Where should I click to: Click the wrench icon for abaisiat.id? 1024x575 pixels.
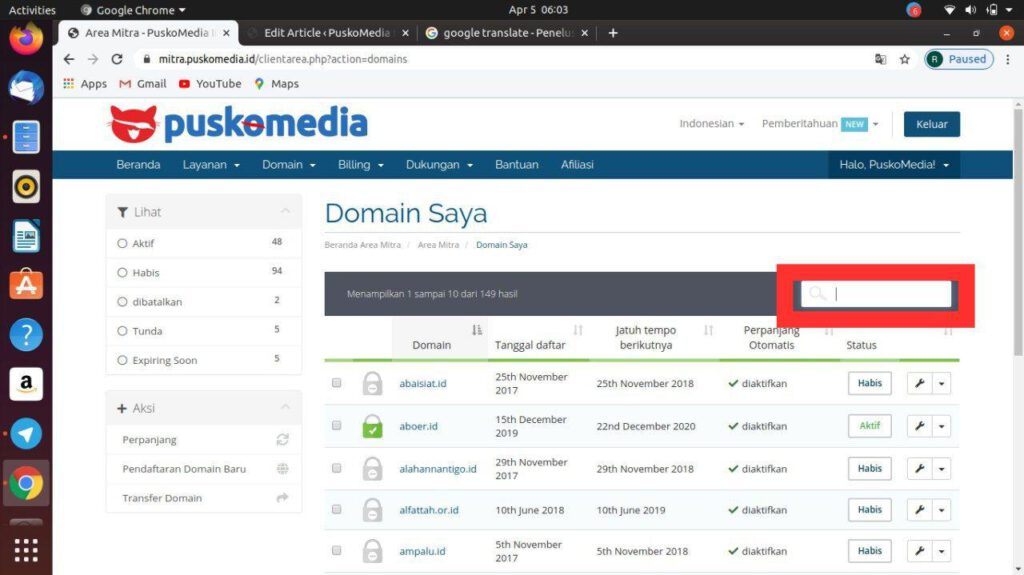click(x=919, y=384)
